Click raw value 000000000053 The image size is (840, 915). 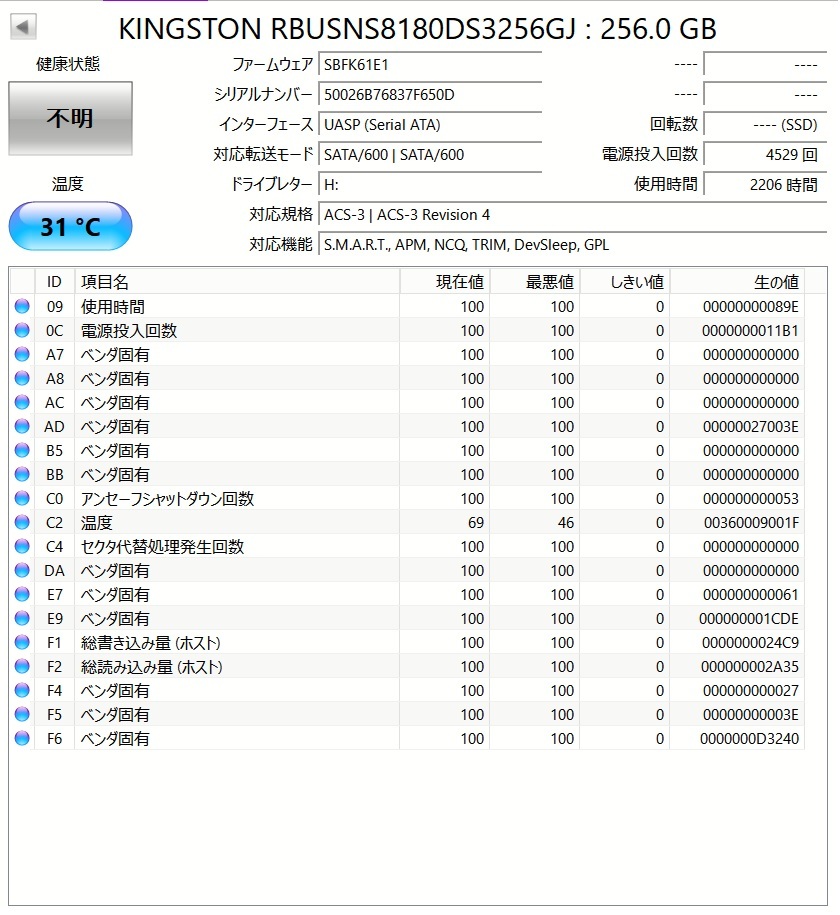tap(751, 498)
